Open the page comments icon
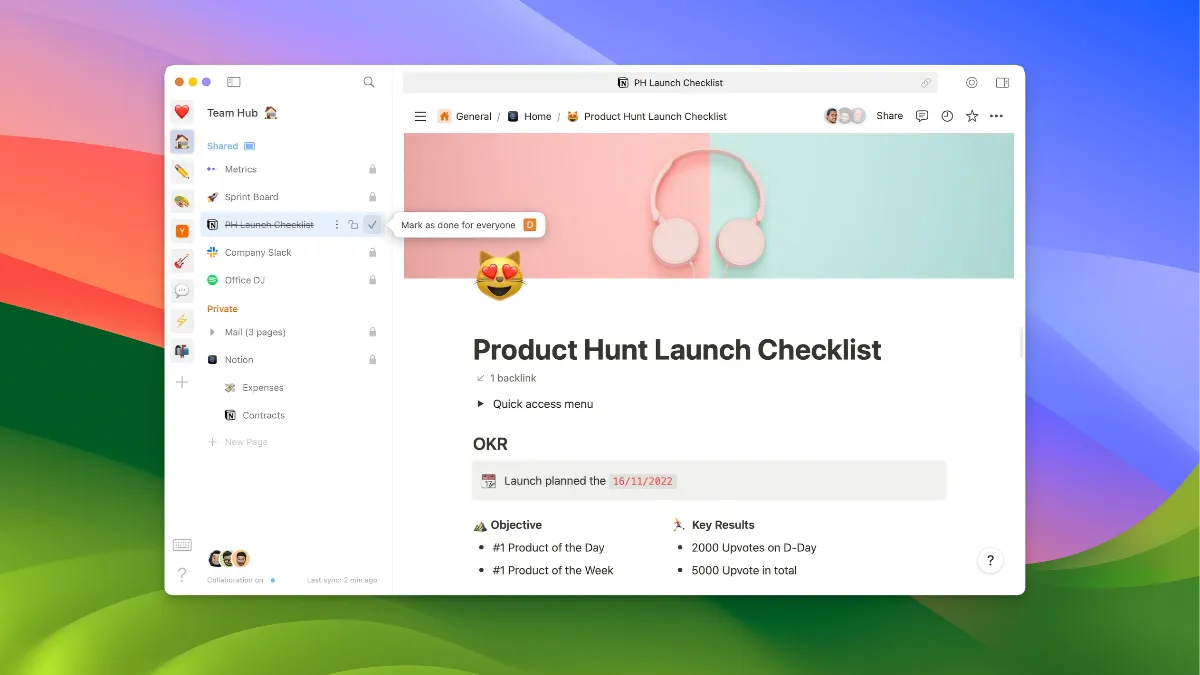The image size is (1200, 675). coord(922,116)
